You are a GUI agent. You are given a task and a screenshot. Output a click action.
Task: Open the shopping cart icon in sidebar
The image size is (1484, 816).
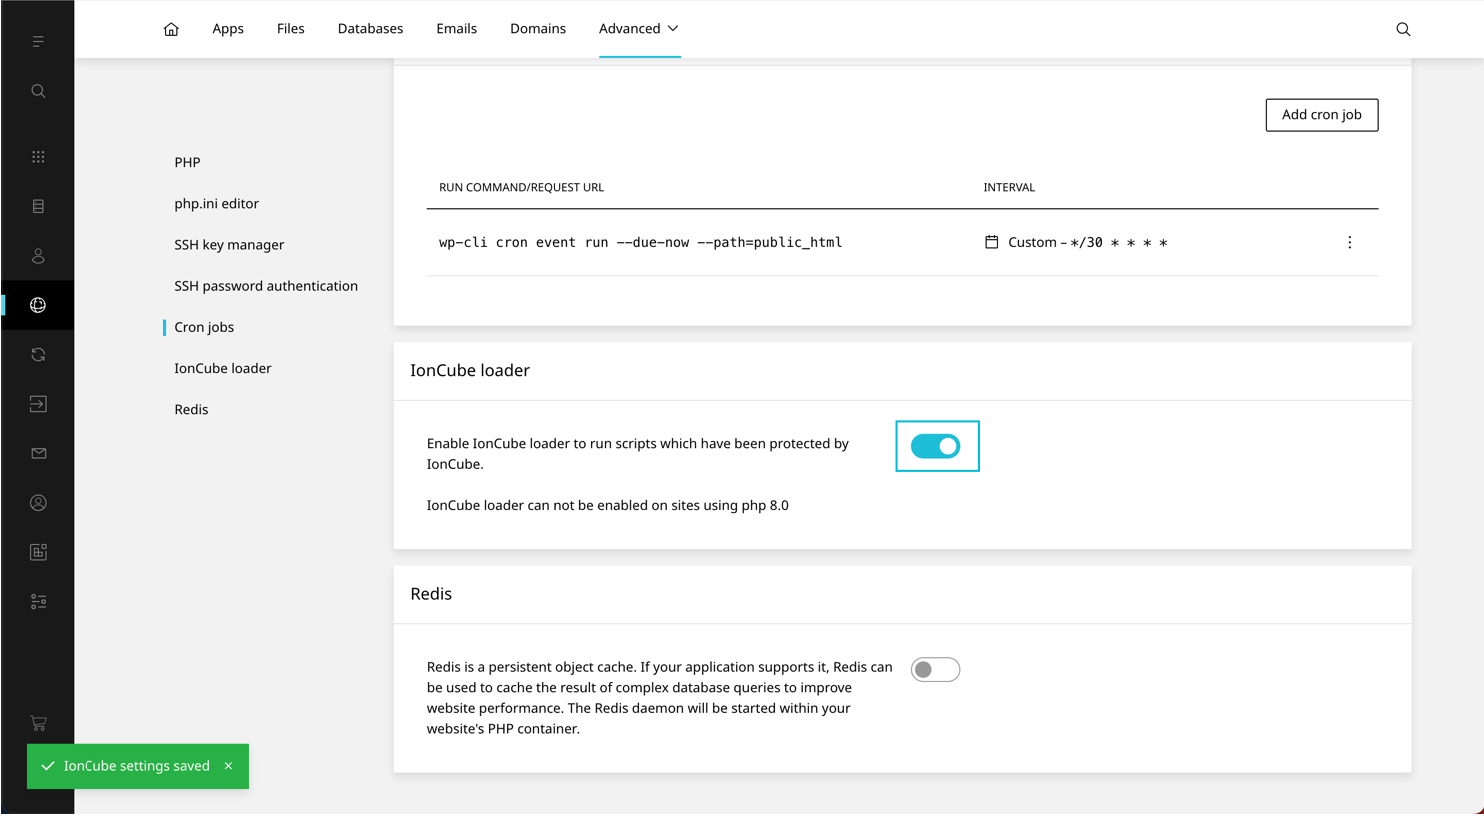click(38, 723)
